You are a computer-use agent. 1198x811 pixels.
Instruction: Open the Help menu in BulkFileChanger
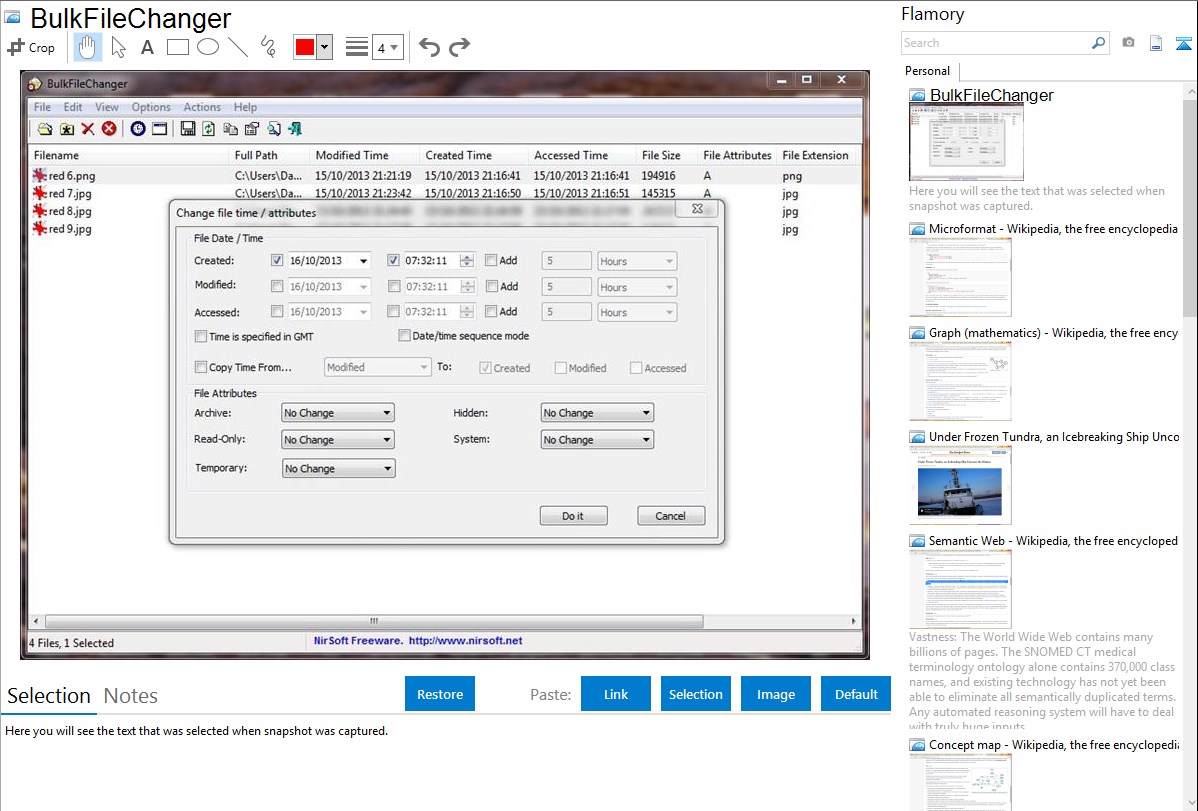[x=245, y=107]
